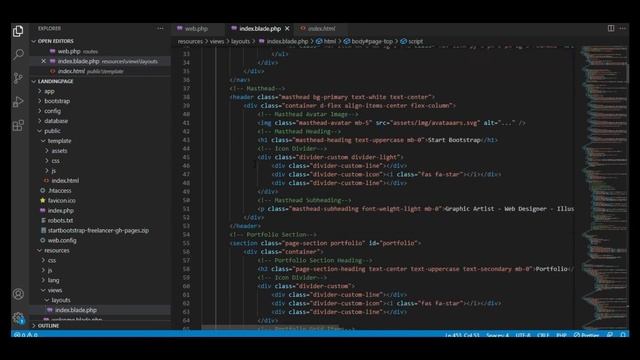The height and width of the screenshot is (360, 640).
Task: Open the notifications bell icon
Action: pos(623,335)
